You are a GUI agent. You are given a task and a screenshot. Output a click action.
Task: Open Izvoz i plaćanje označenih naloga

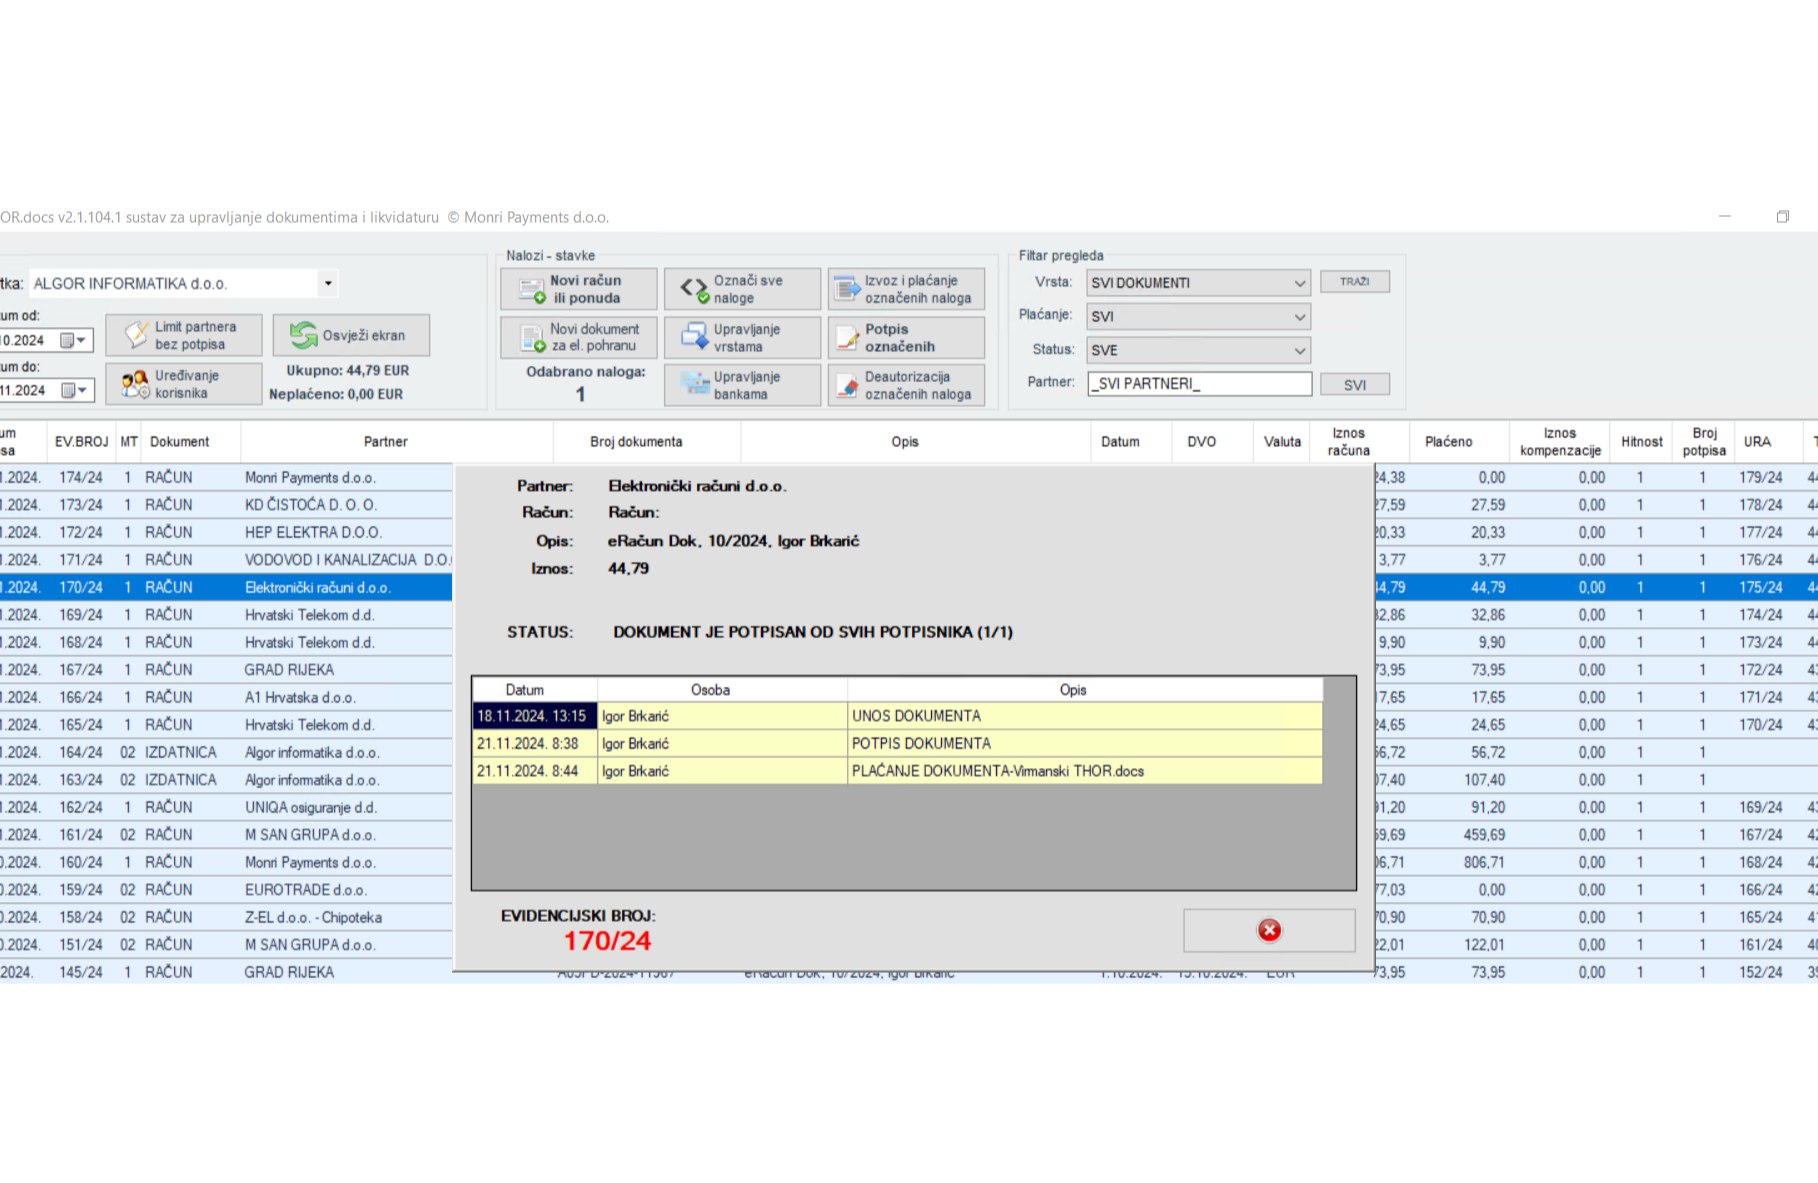tap(906, 289)
